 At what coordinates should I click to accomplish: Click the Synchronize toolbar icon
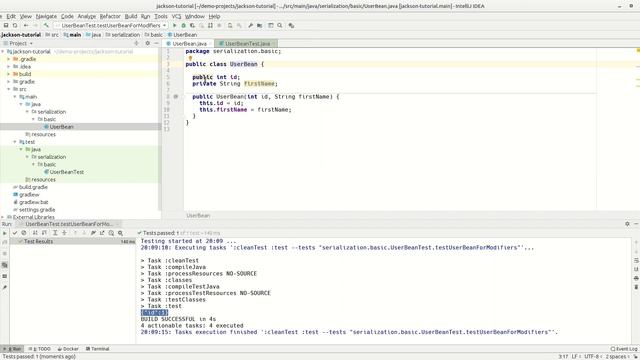[15, 25]
